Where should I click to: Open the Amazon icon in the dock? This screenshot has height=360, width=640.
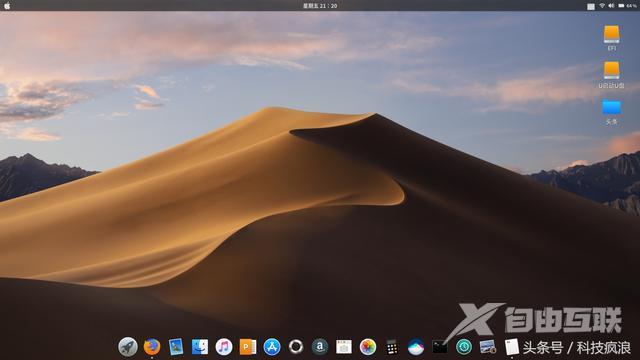320,347
